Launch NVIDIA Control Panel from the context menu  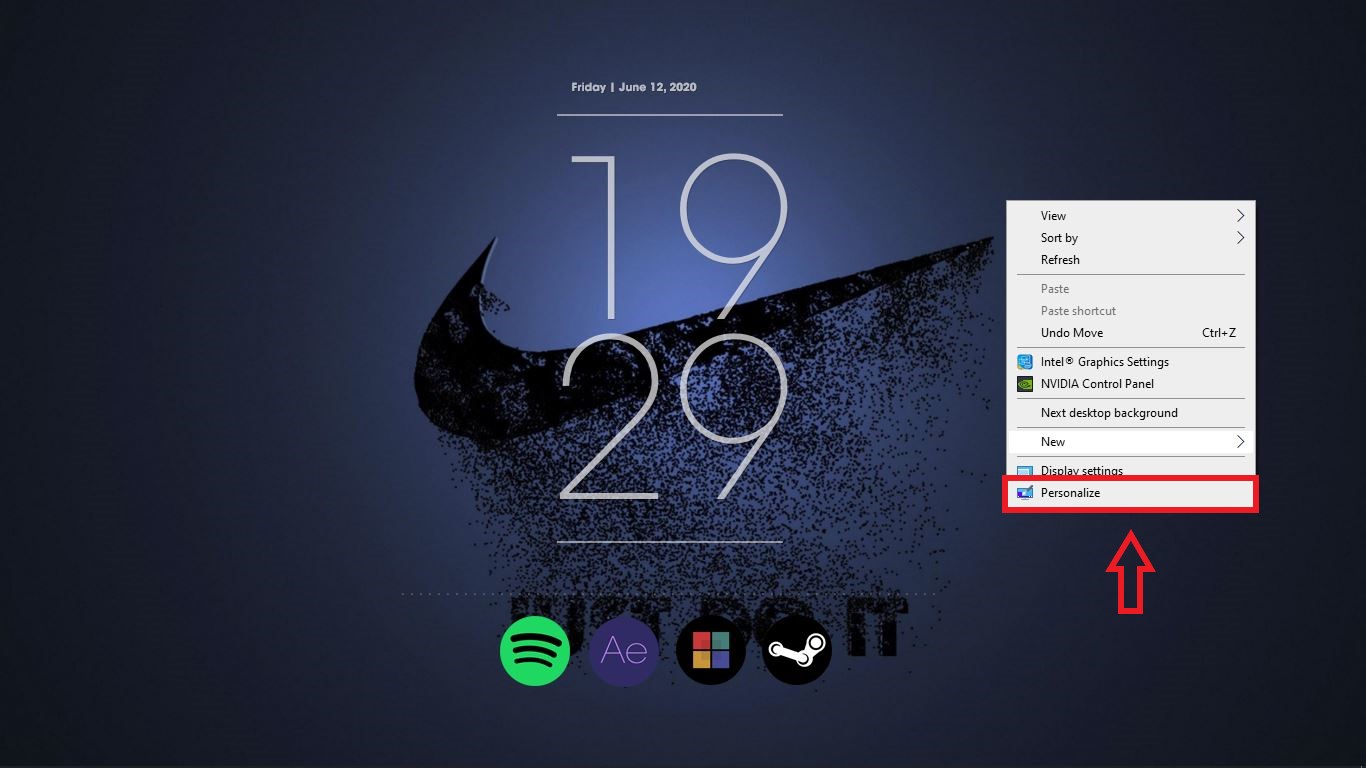pos(1130,384)
